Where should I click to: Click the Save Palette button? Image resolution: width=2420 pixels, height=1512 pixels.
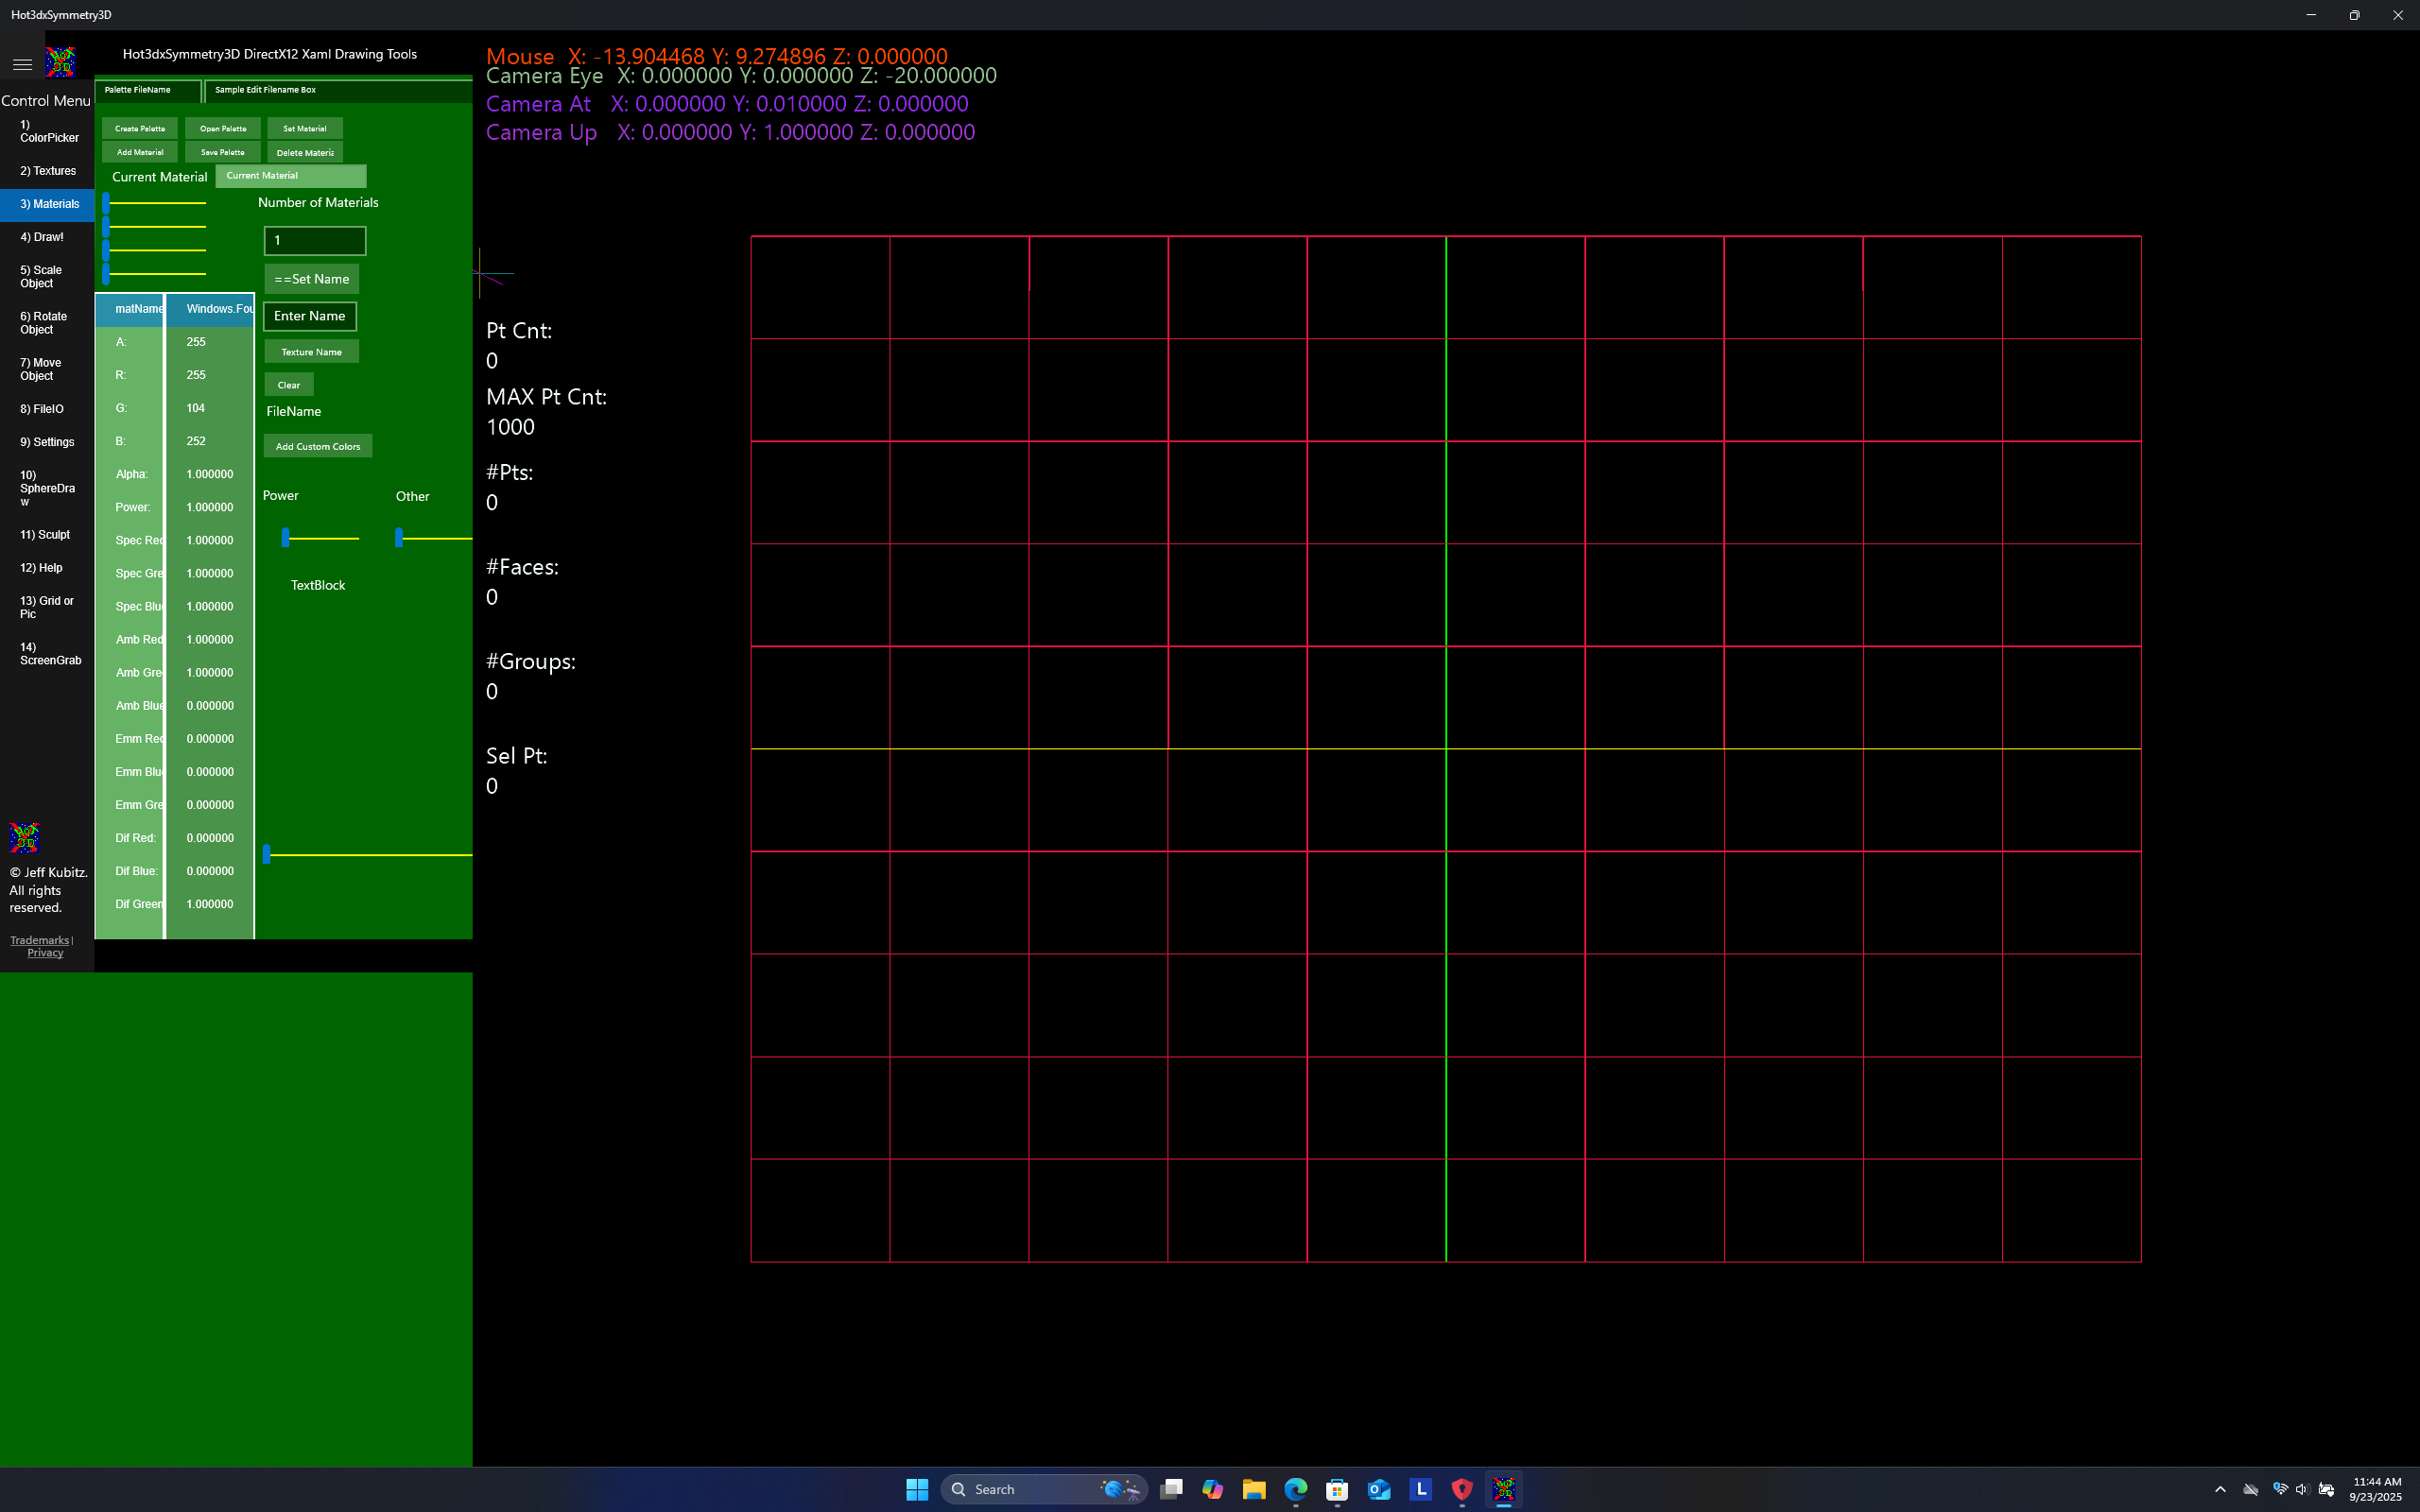click(222, 151)
